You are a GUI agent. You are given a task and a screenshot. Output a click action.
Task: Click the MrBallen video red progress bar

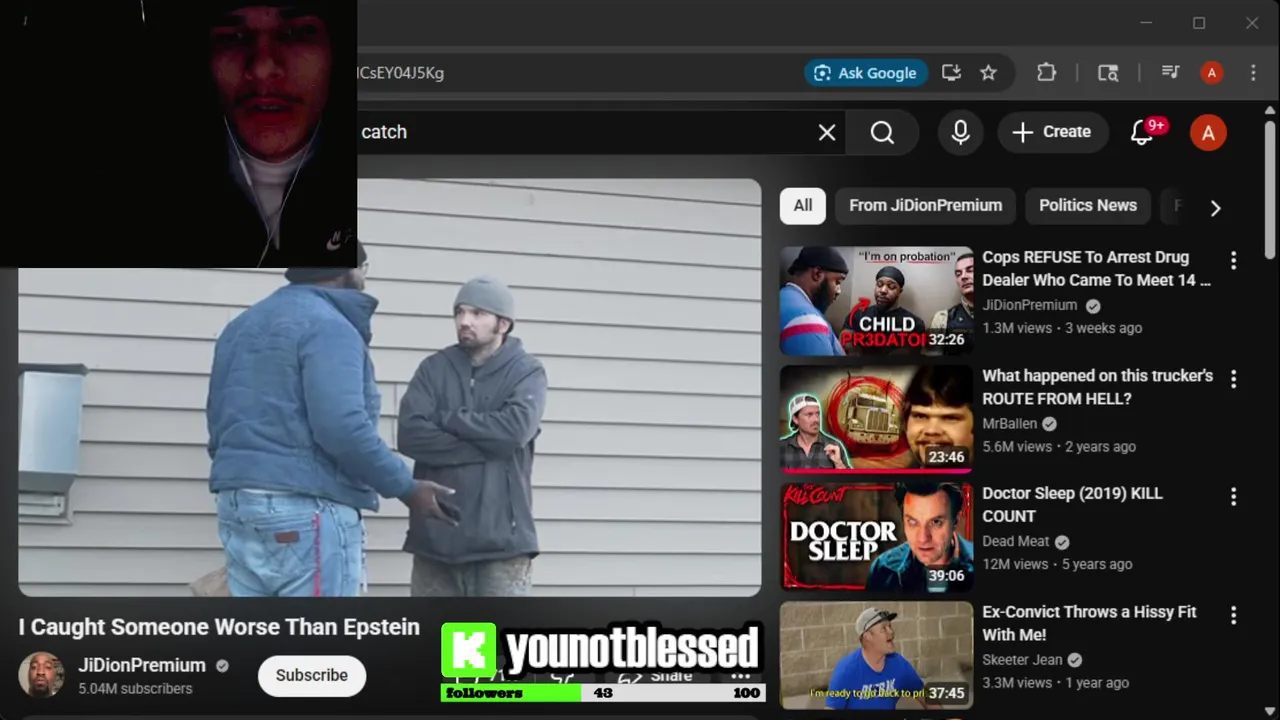(x=876, y=470)
